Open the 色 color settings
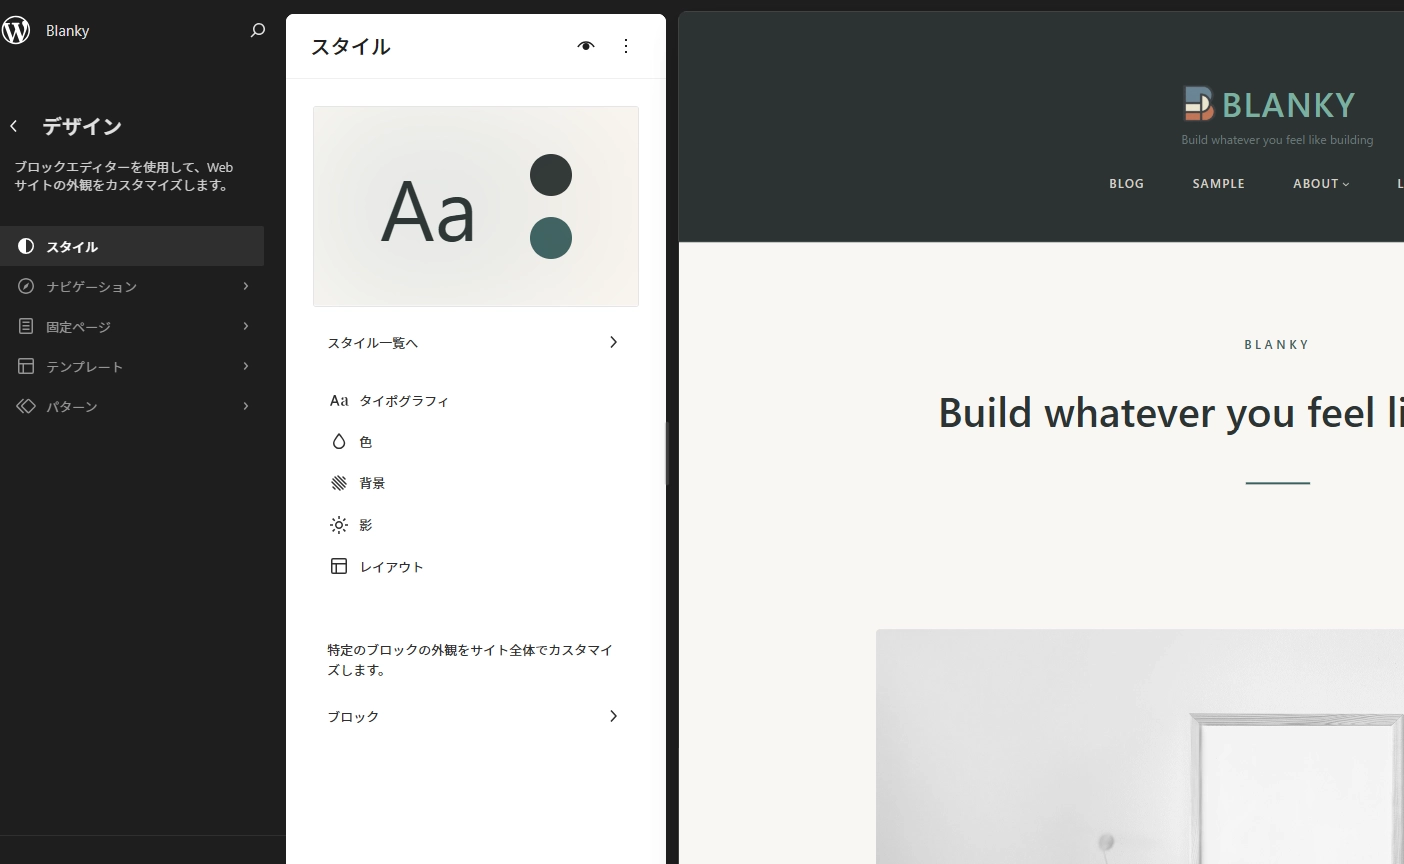 [365, 442]
